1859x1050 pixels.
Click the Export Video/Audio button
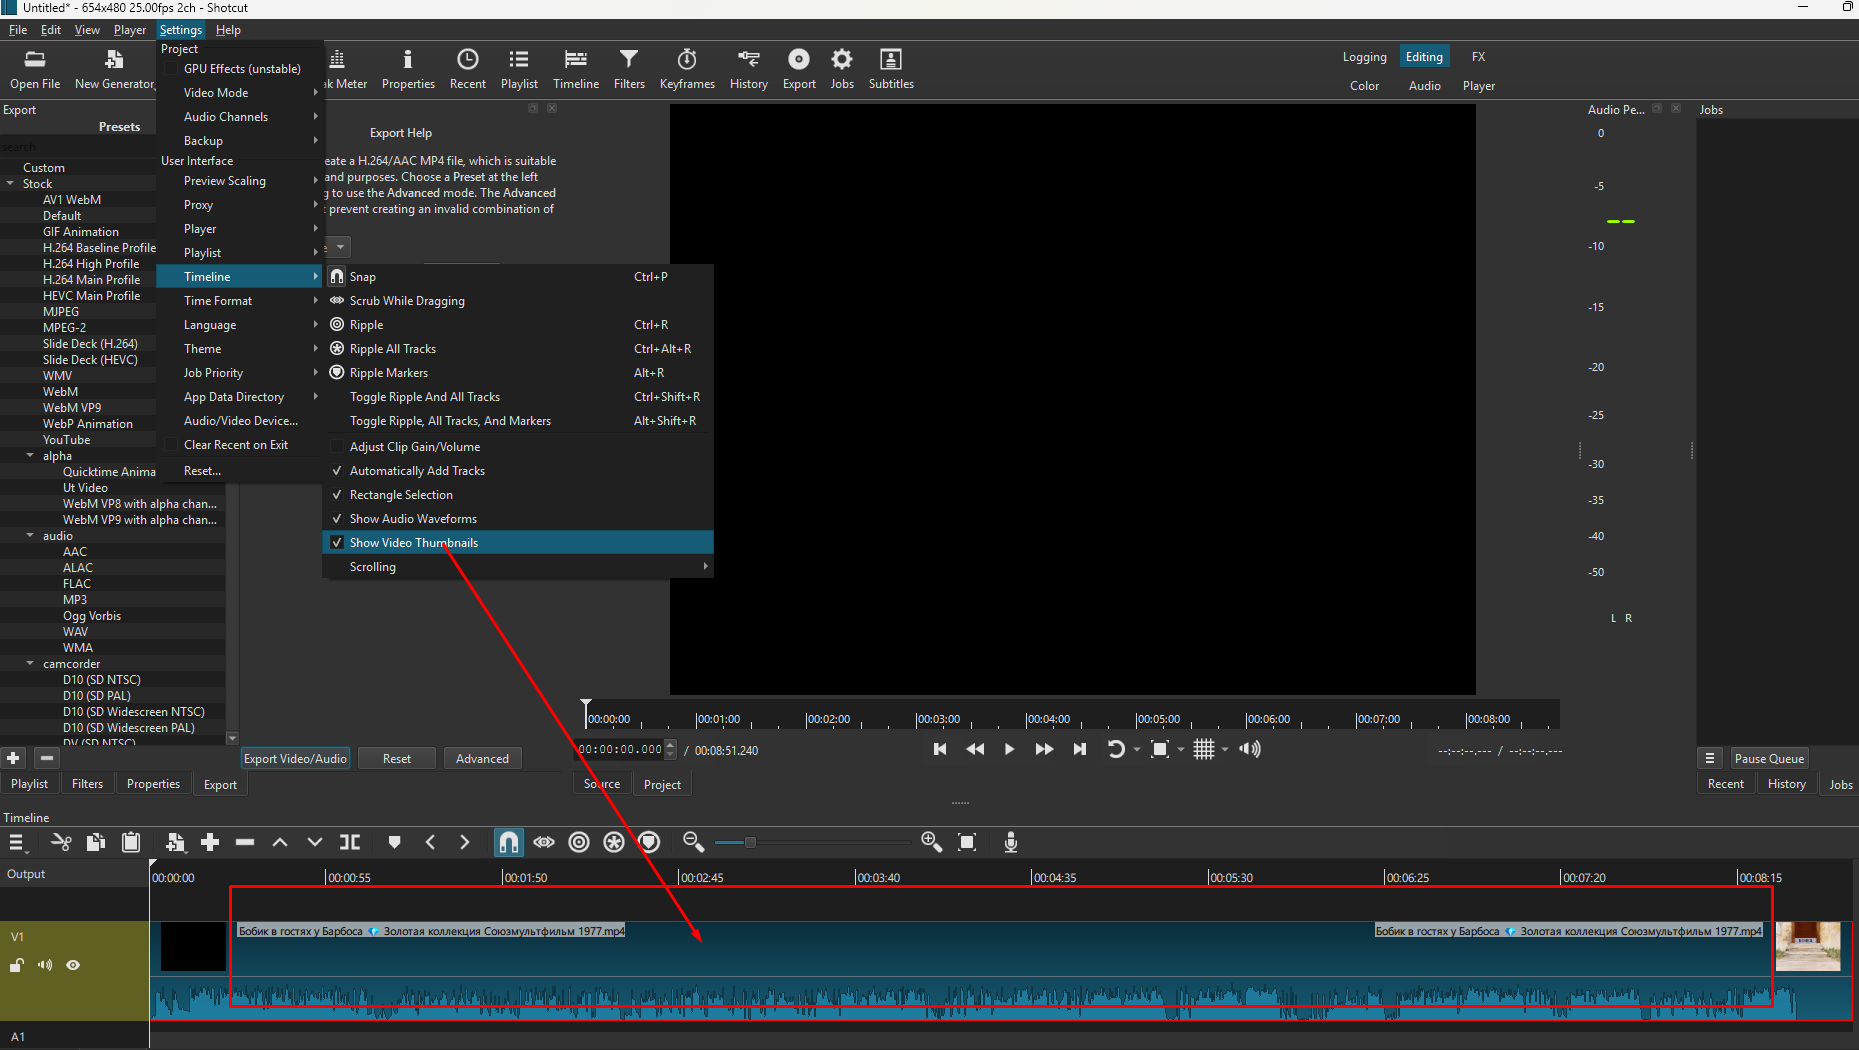pyautogui.click(x=295, y=759)
